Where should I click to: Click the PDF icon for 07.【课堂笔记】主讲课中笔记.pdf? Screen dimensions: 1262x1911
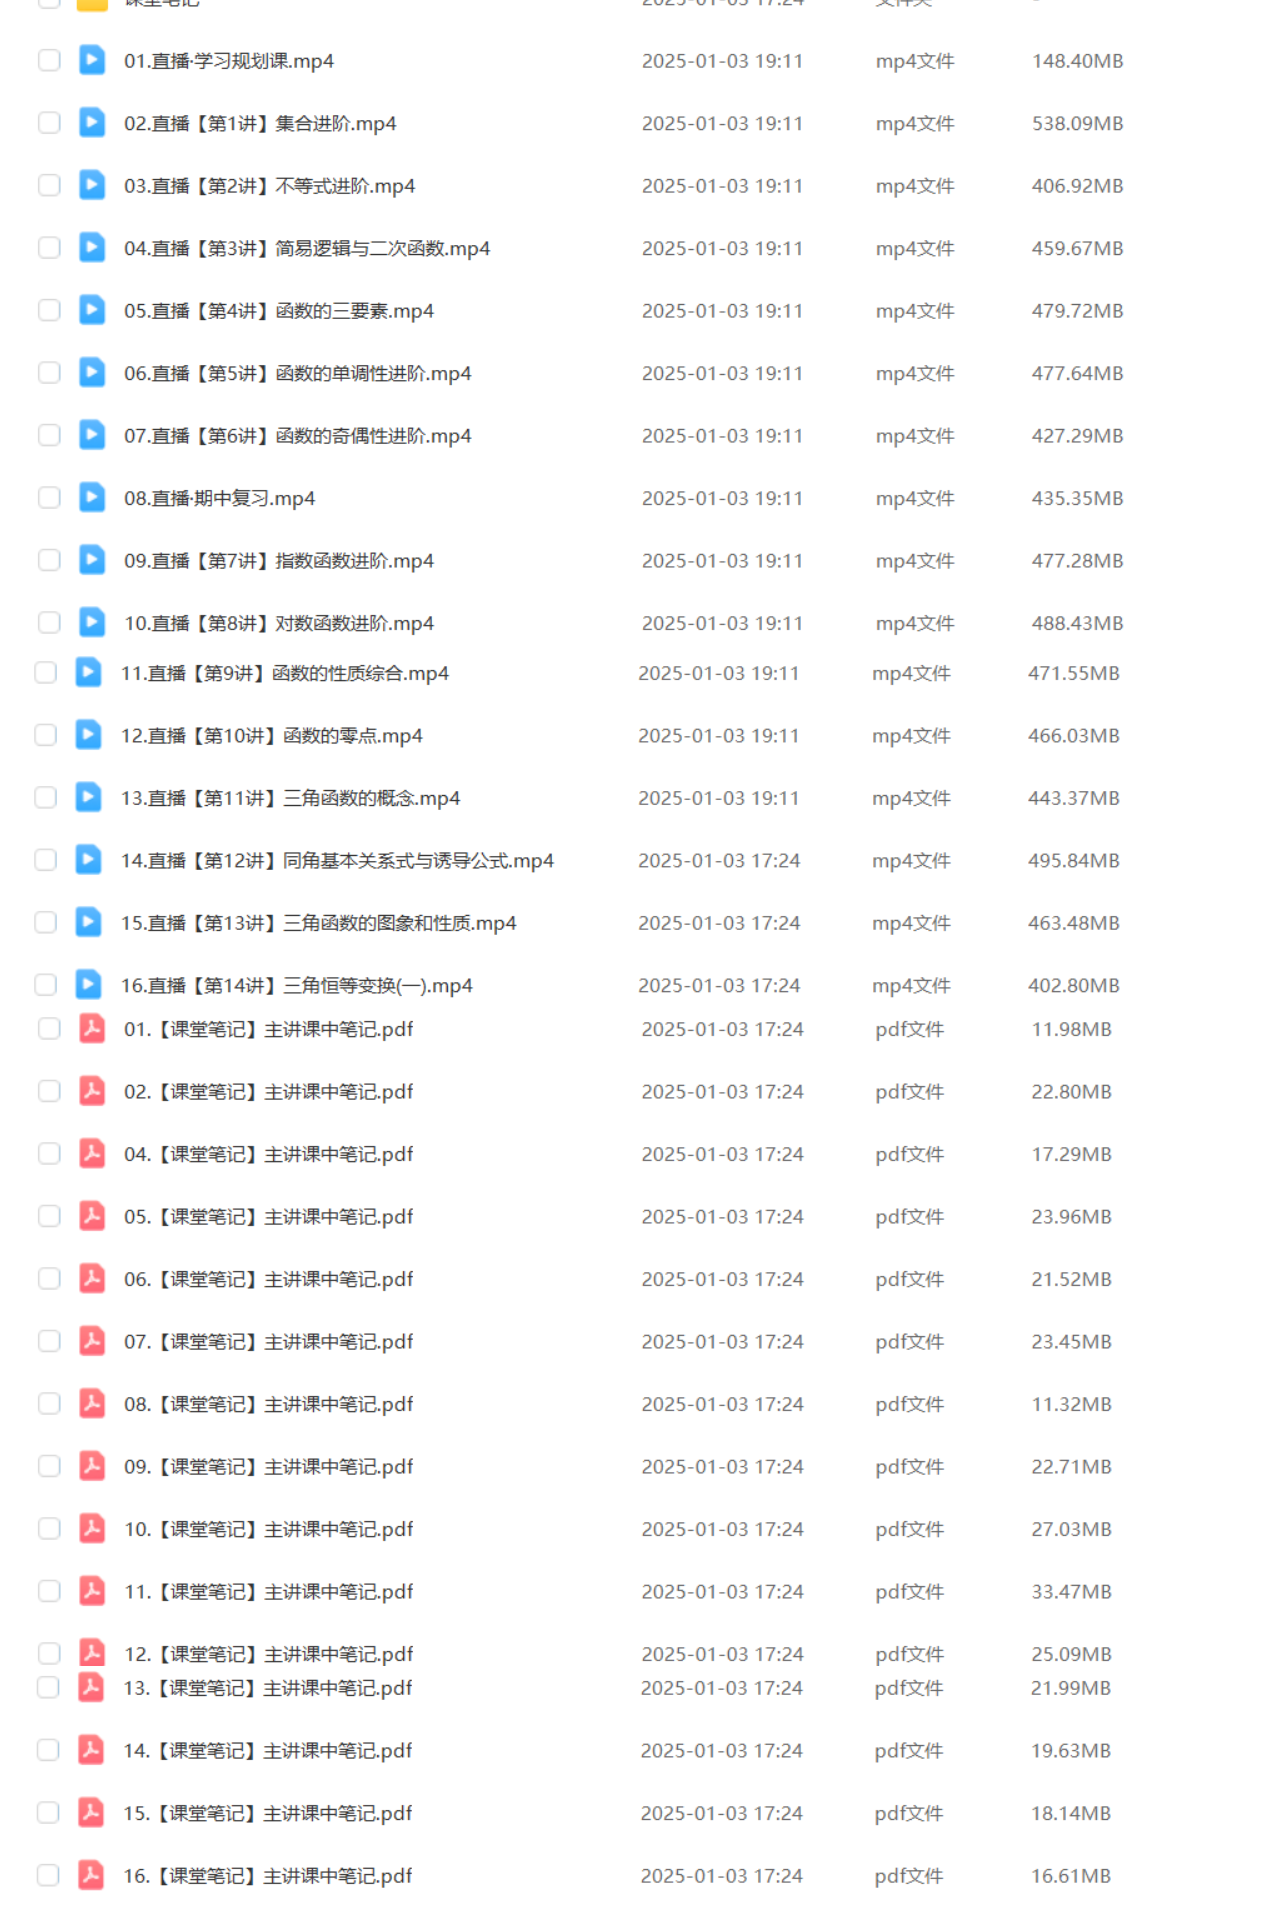click(x=92, y=1341)
